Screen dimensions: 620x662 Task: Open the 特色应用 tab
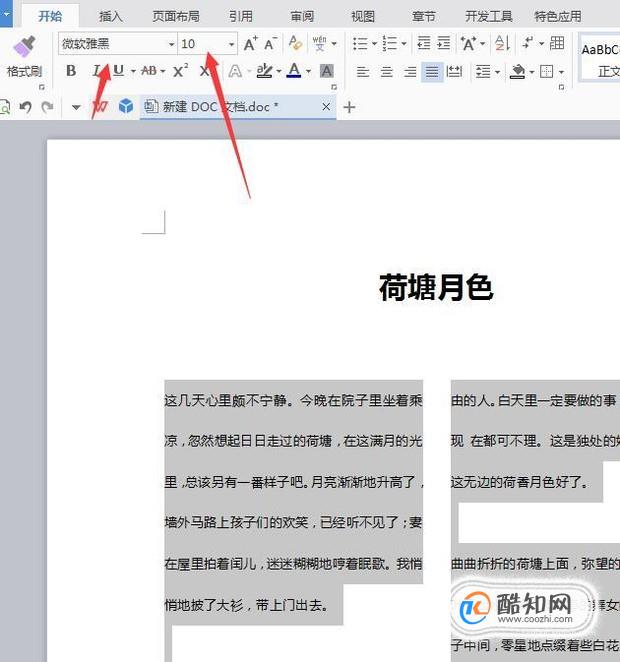click(558, 16)
